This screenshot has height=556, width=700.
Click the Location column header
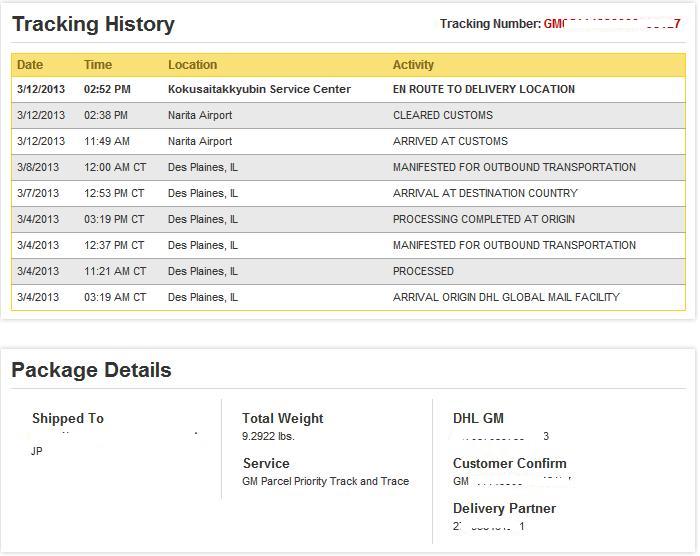192,65
